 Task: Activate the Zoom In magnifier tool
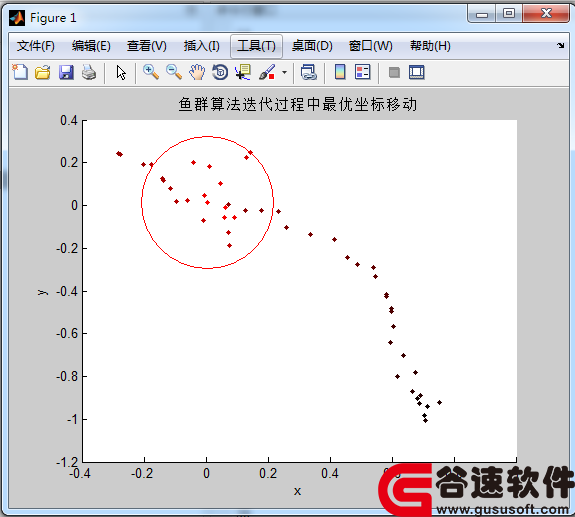pyautogui.click(x=151, y=72)
